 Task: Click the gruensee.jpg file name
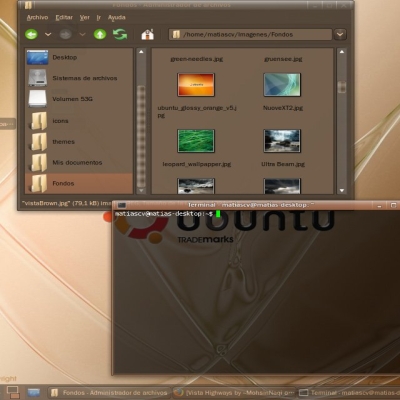coord(283,59)
